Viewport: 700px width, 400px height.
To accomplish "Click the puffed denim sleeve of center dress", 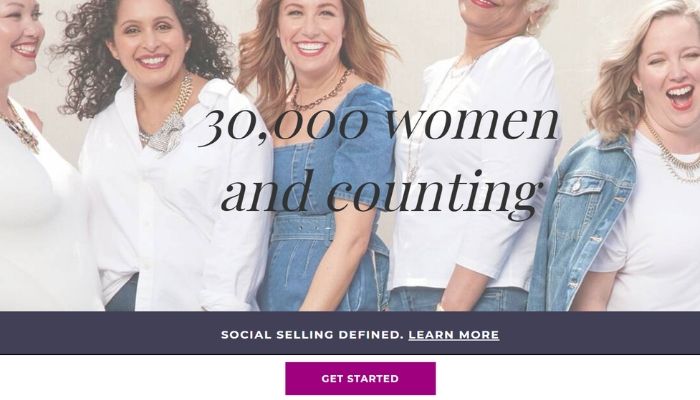I will pyautogui.click(x=364, y=143).
